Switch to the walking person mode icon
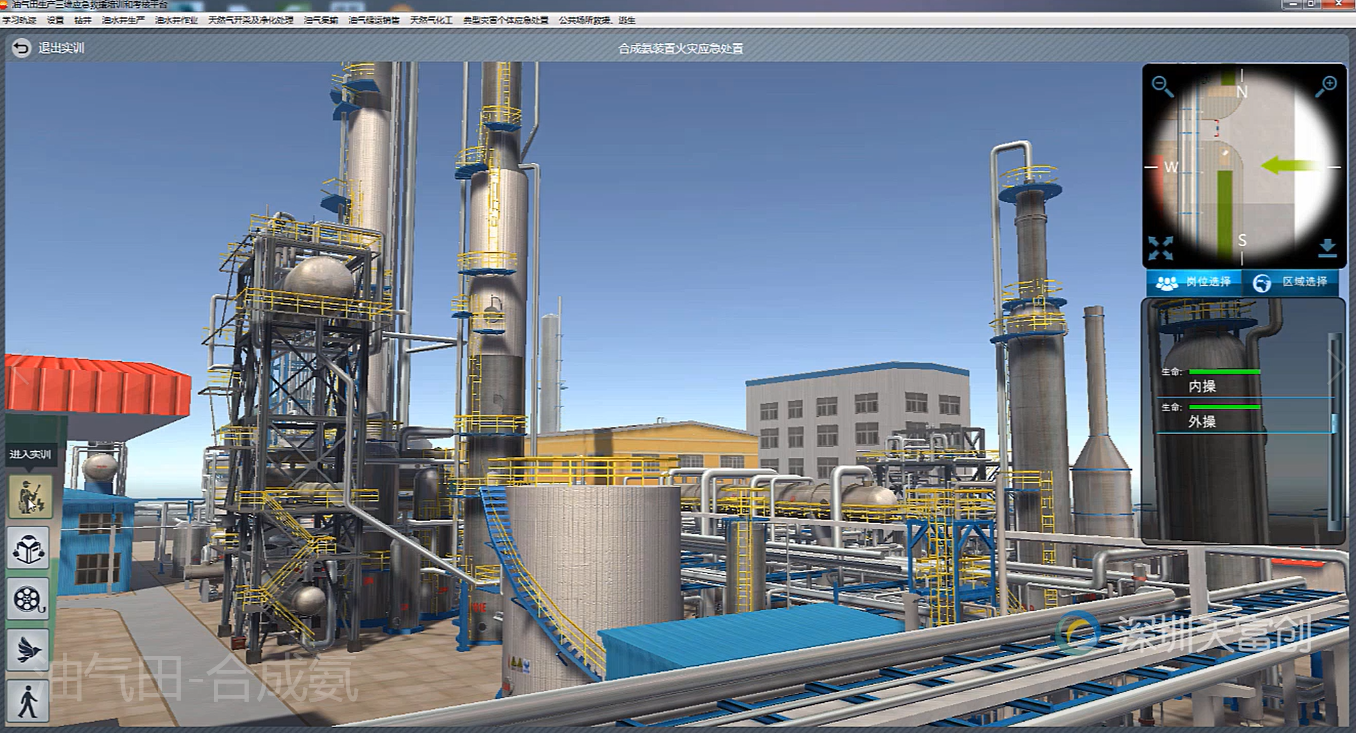The image size is (1356, 733). click(x=29, y=701)
